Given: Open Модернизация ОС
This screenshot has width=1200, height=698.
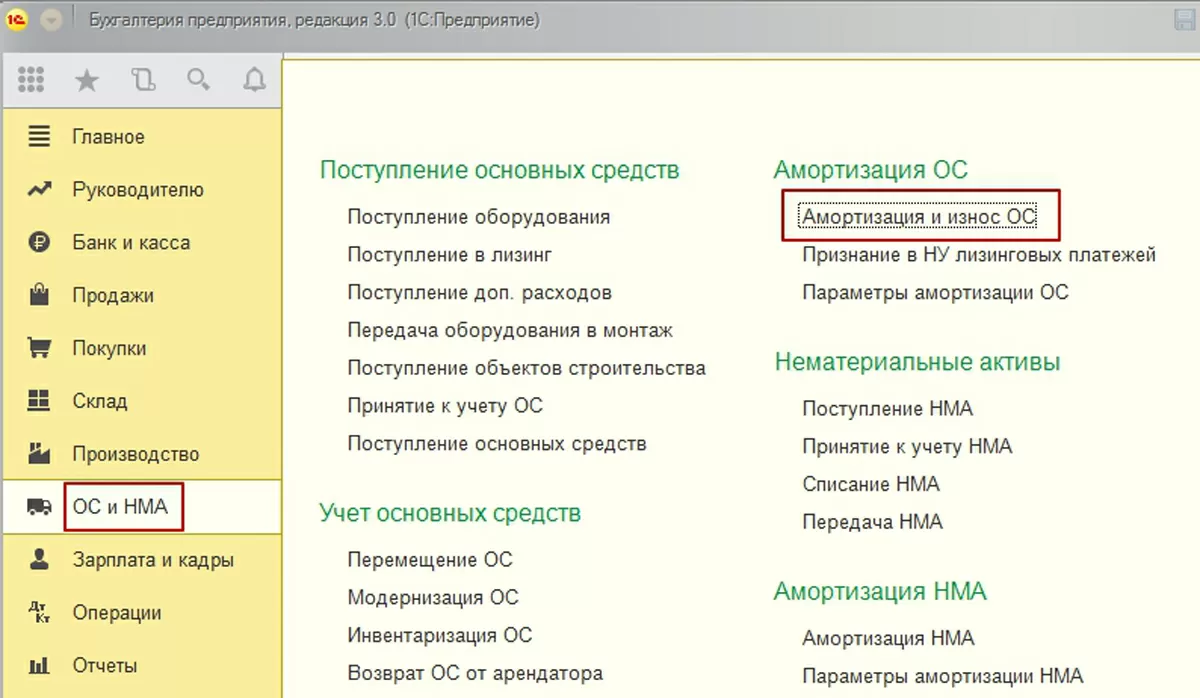Looking at the screenshot, I should coord(433,598).
